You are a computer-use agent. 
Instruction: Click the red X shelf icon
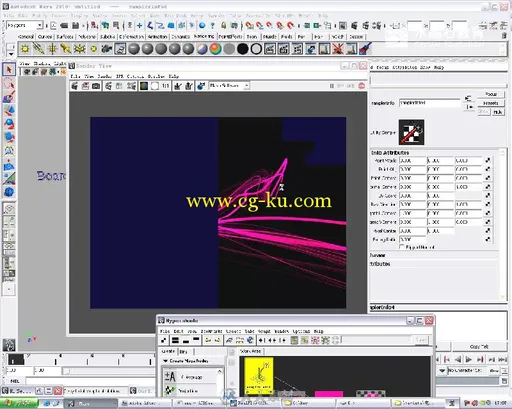(x=338, y=49)
